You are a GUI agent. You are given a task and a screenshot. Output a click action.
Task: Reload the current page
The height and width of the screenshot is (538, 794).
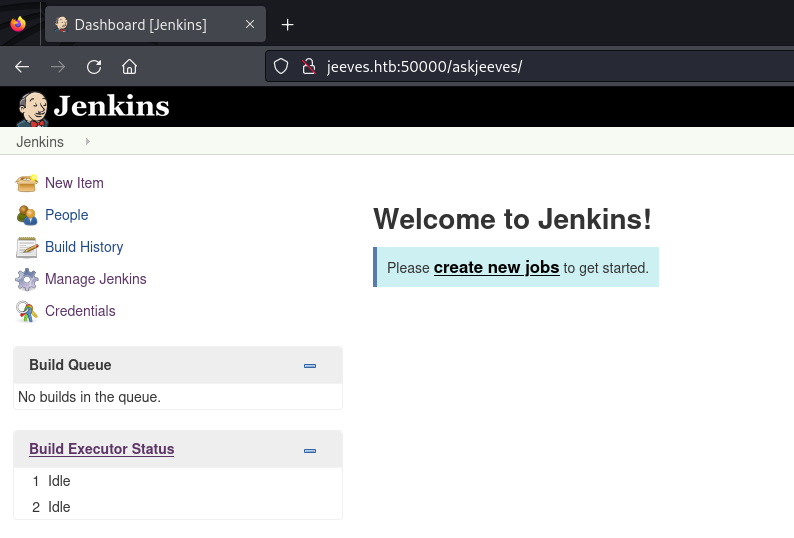94,66
